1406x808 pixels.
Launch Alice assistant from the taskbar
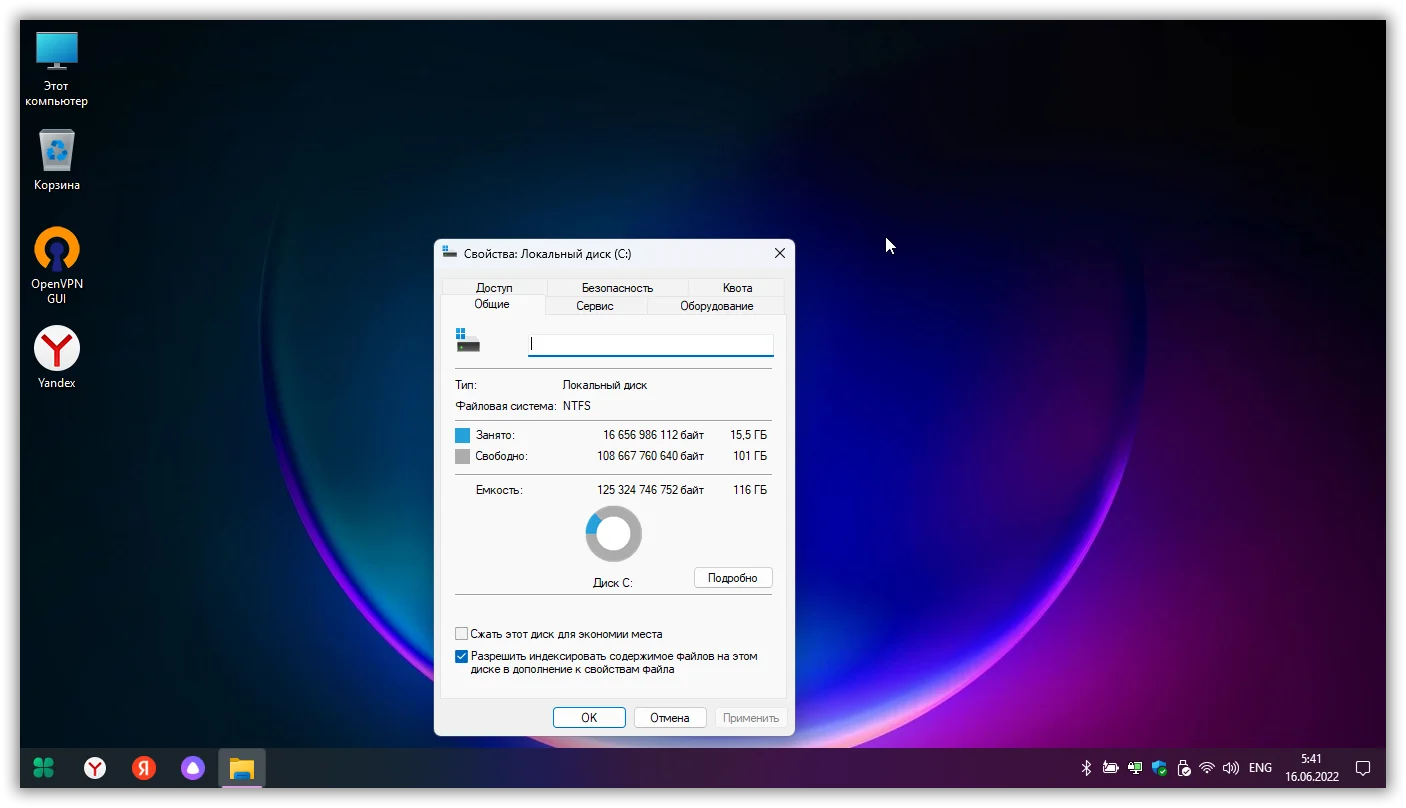pyautogui.click(x=193, y=768)
